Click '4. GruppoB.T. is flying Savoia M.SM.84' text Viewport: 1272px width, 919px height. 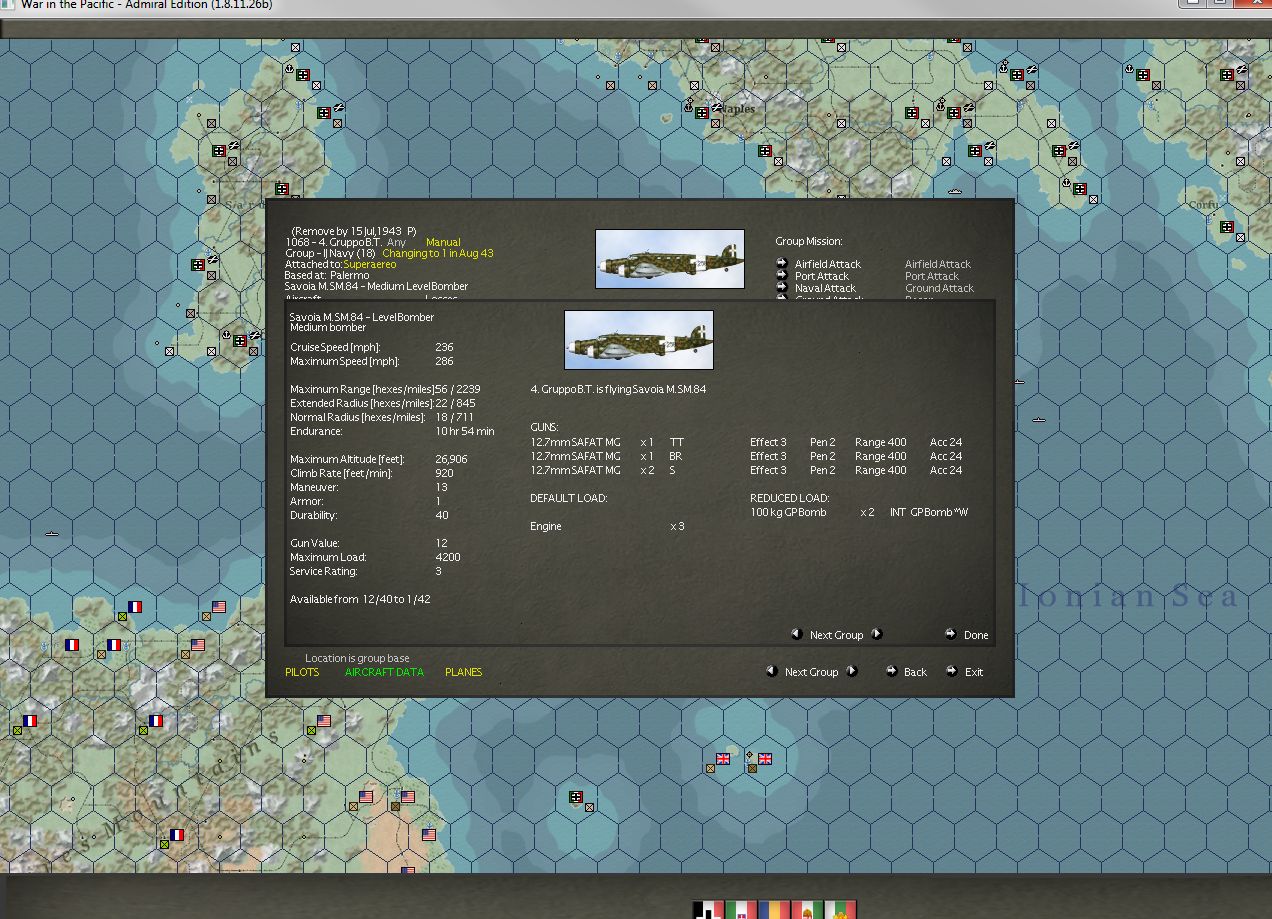[617, 389]
